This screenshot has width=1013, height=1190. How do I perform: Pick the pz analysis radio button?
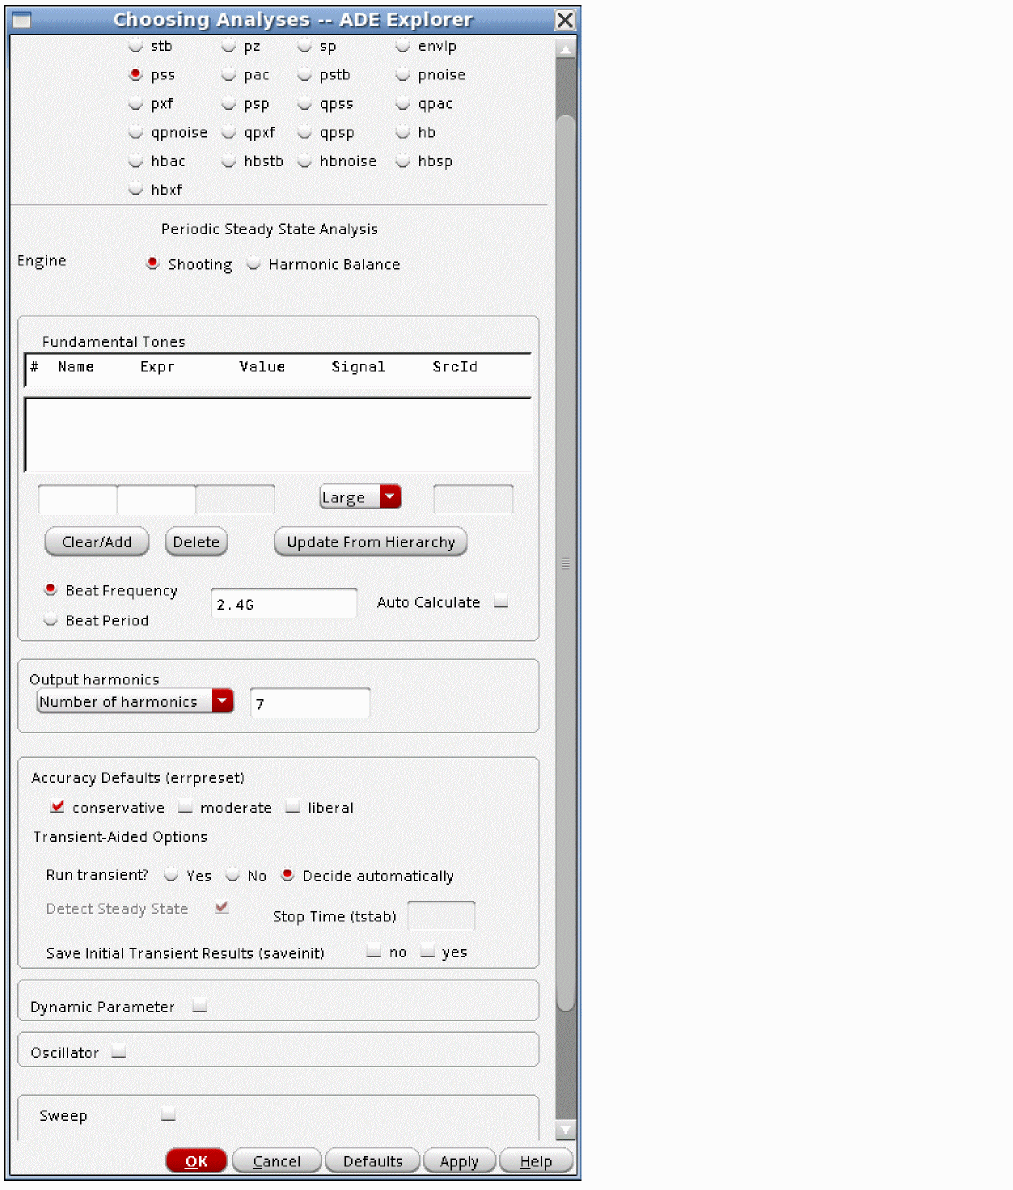coord(228,46)
